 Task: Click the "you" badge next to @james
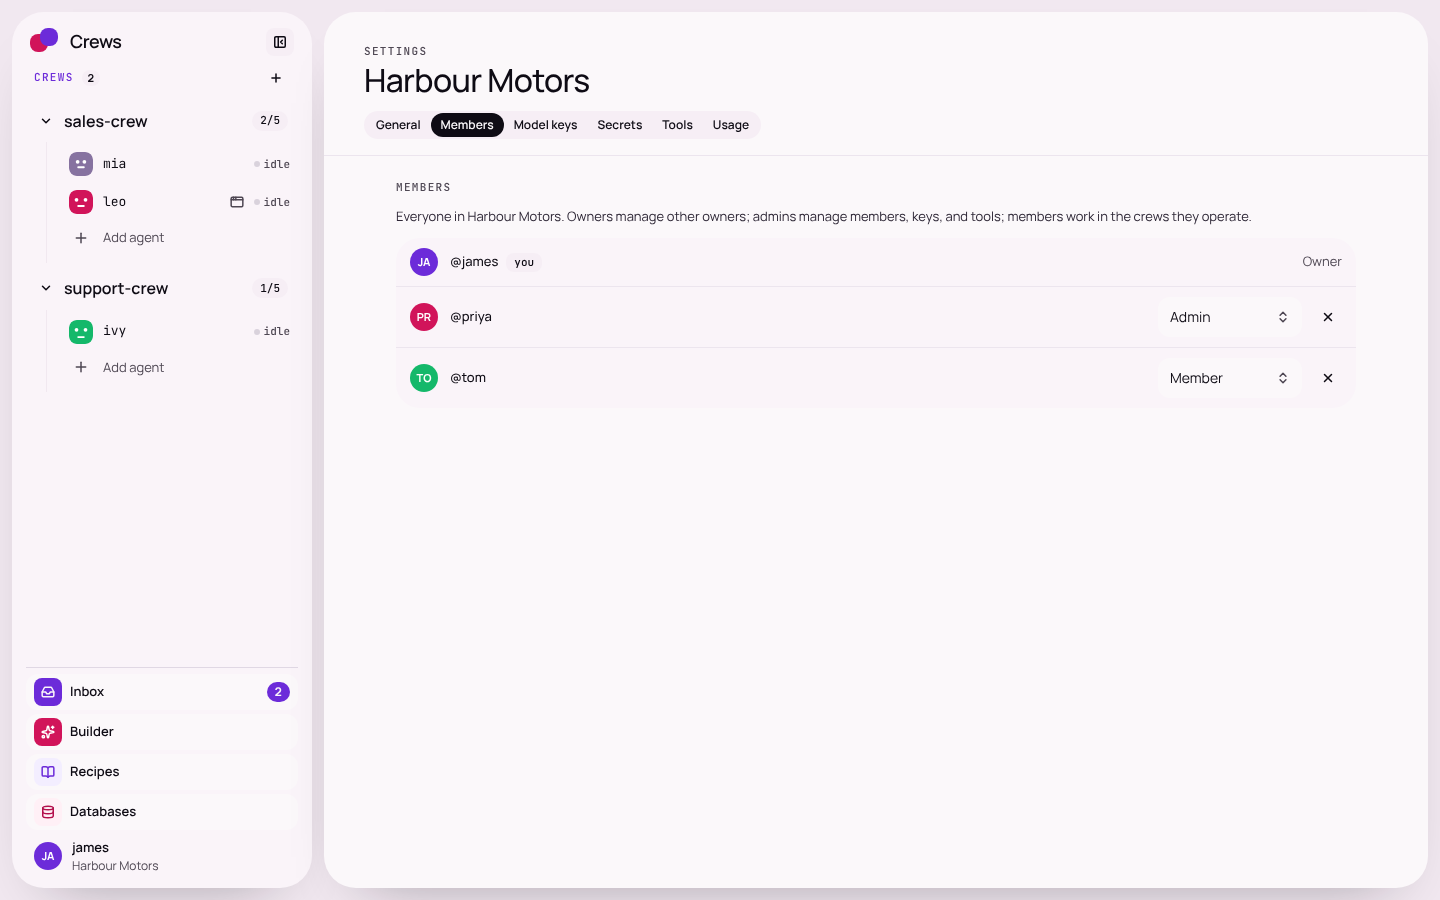pos(524,263)
